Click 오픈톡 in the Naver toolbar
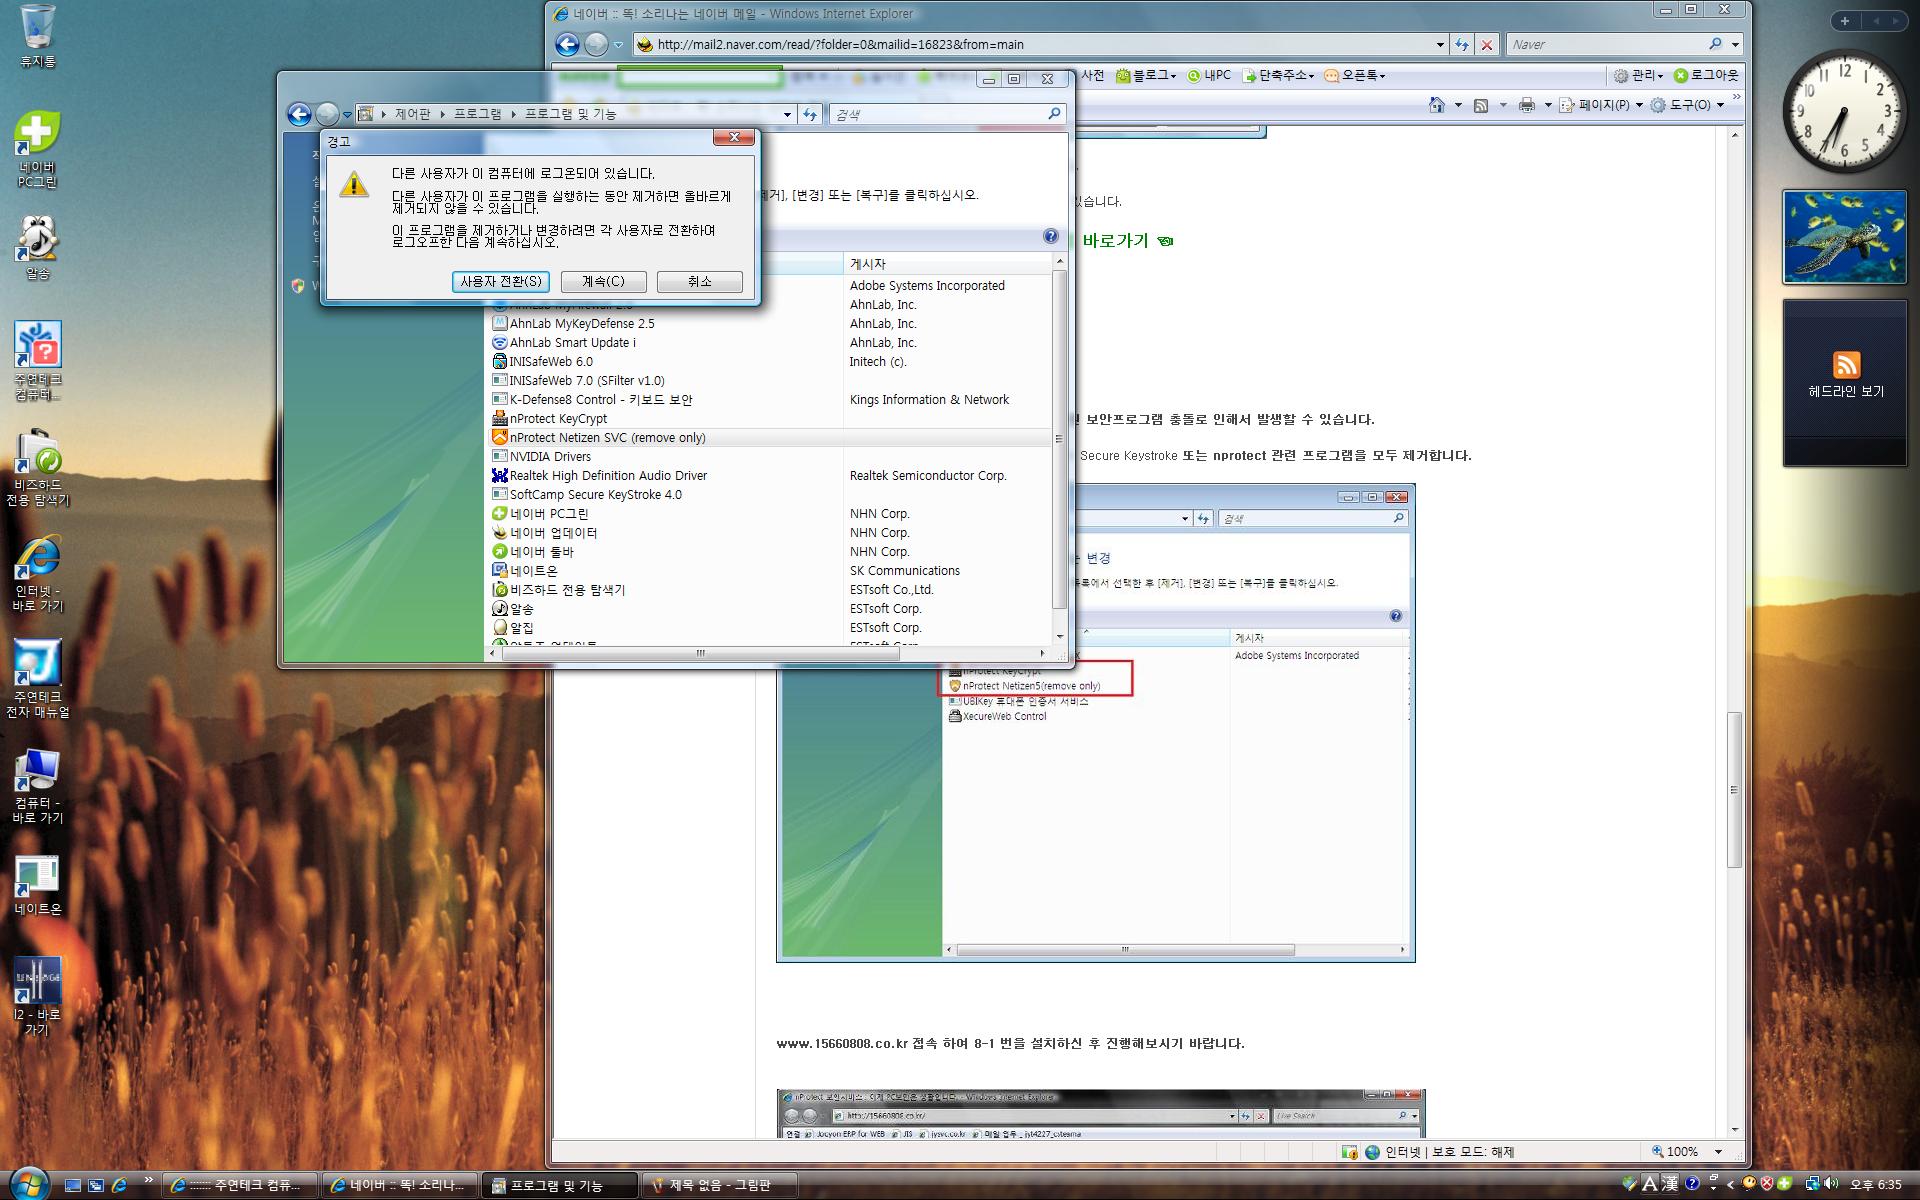Viewport: 1920px width, 1200px height. point(1355,75)
